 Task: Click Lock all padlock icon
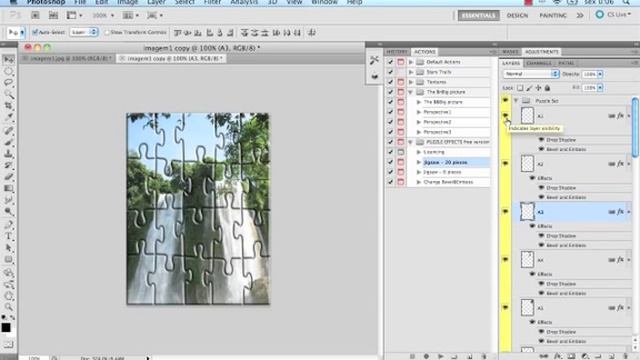point(547,88)
